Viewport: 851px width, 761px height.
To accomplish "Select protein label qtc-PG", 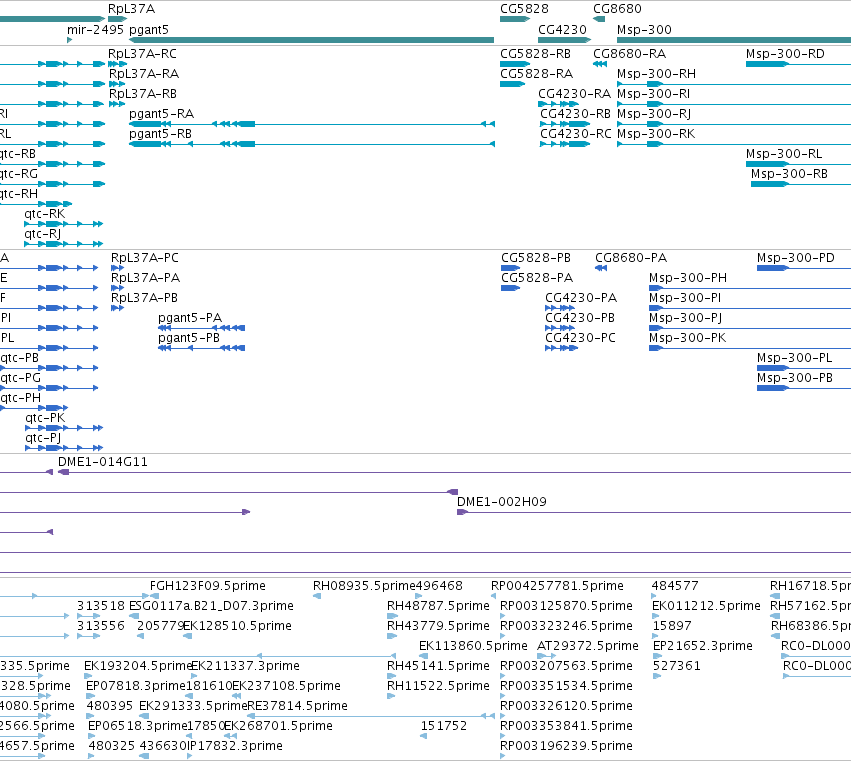I will point(20,378).
